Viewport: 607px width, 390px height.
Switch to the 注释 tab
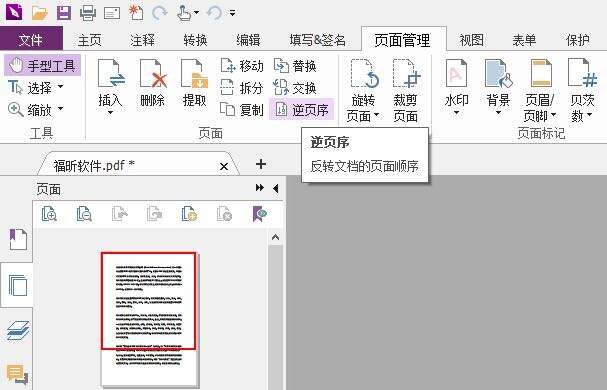pyautogui.click(x=142, y=40)
